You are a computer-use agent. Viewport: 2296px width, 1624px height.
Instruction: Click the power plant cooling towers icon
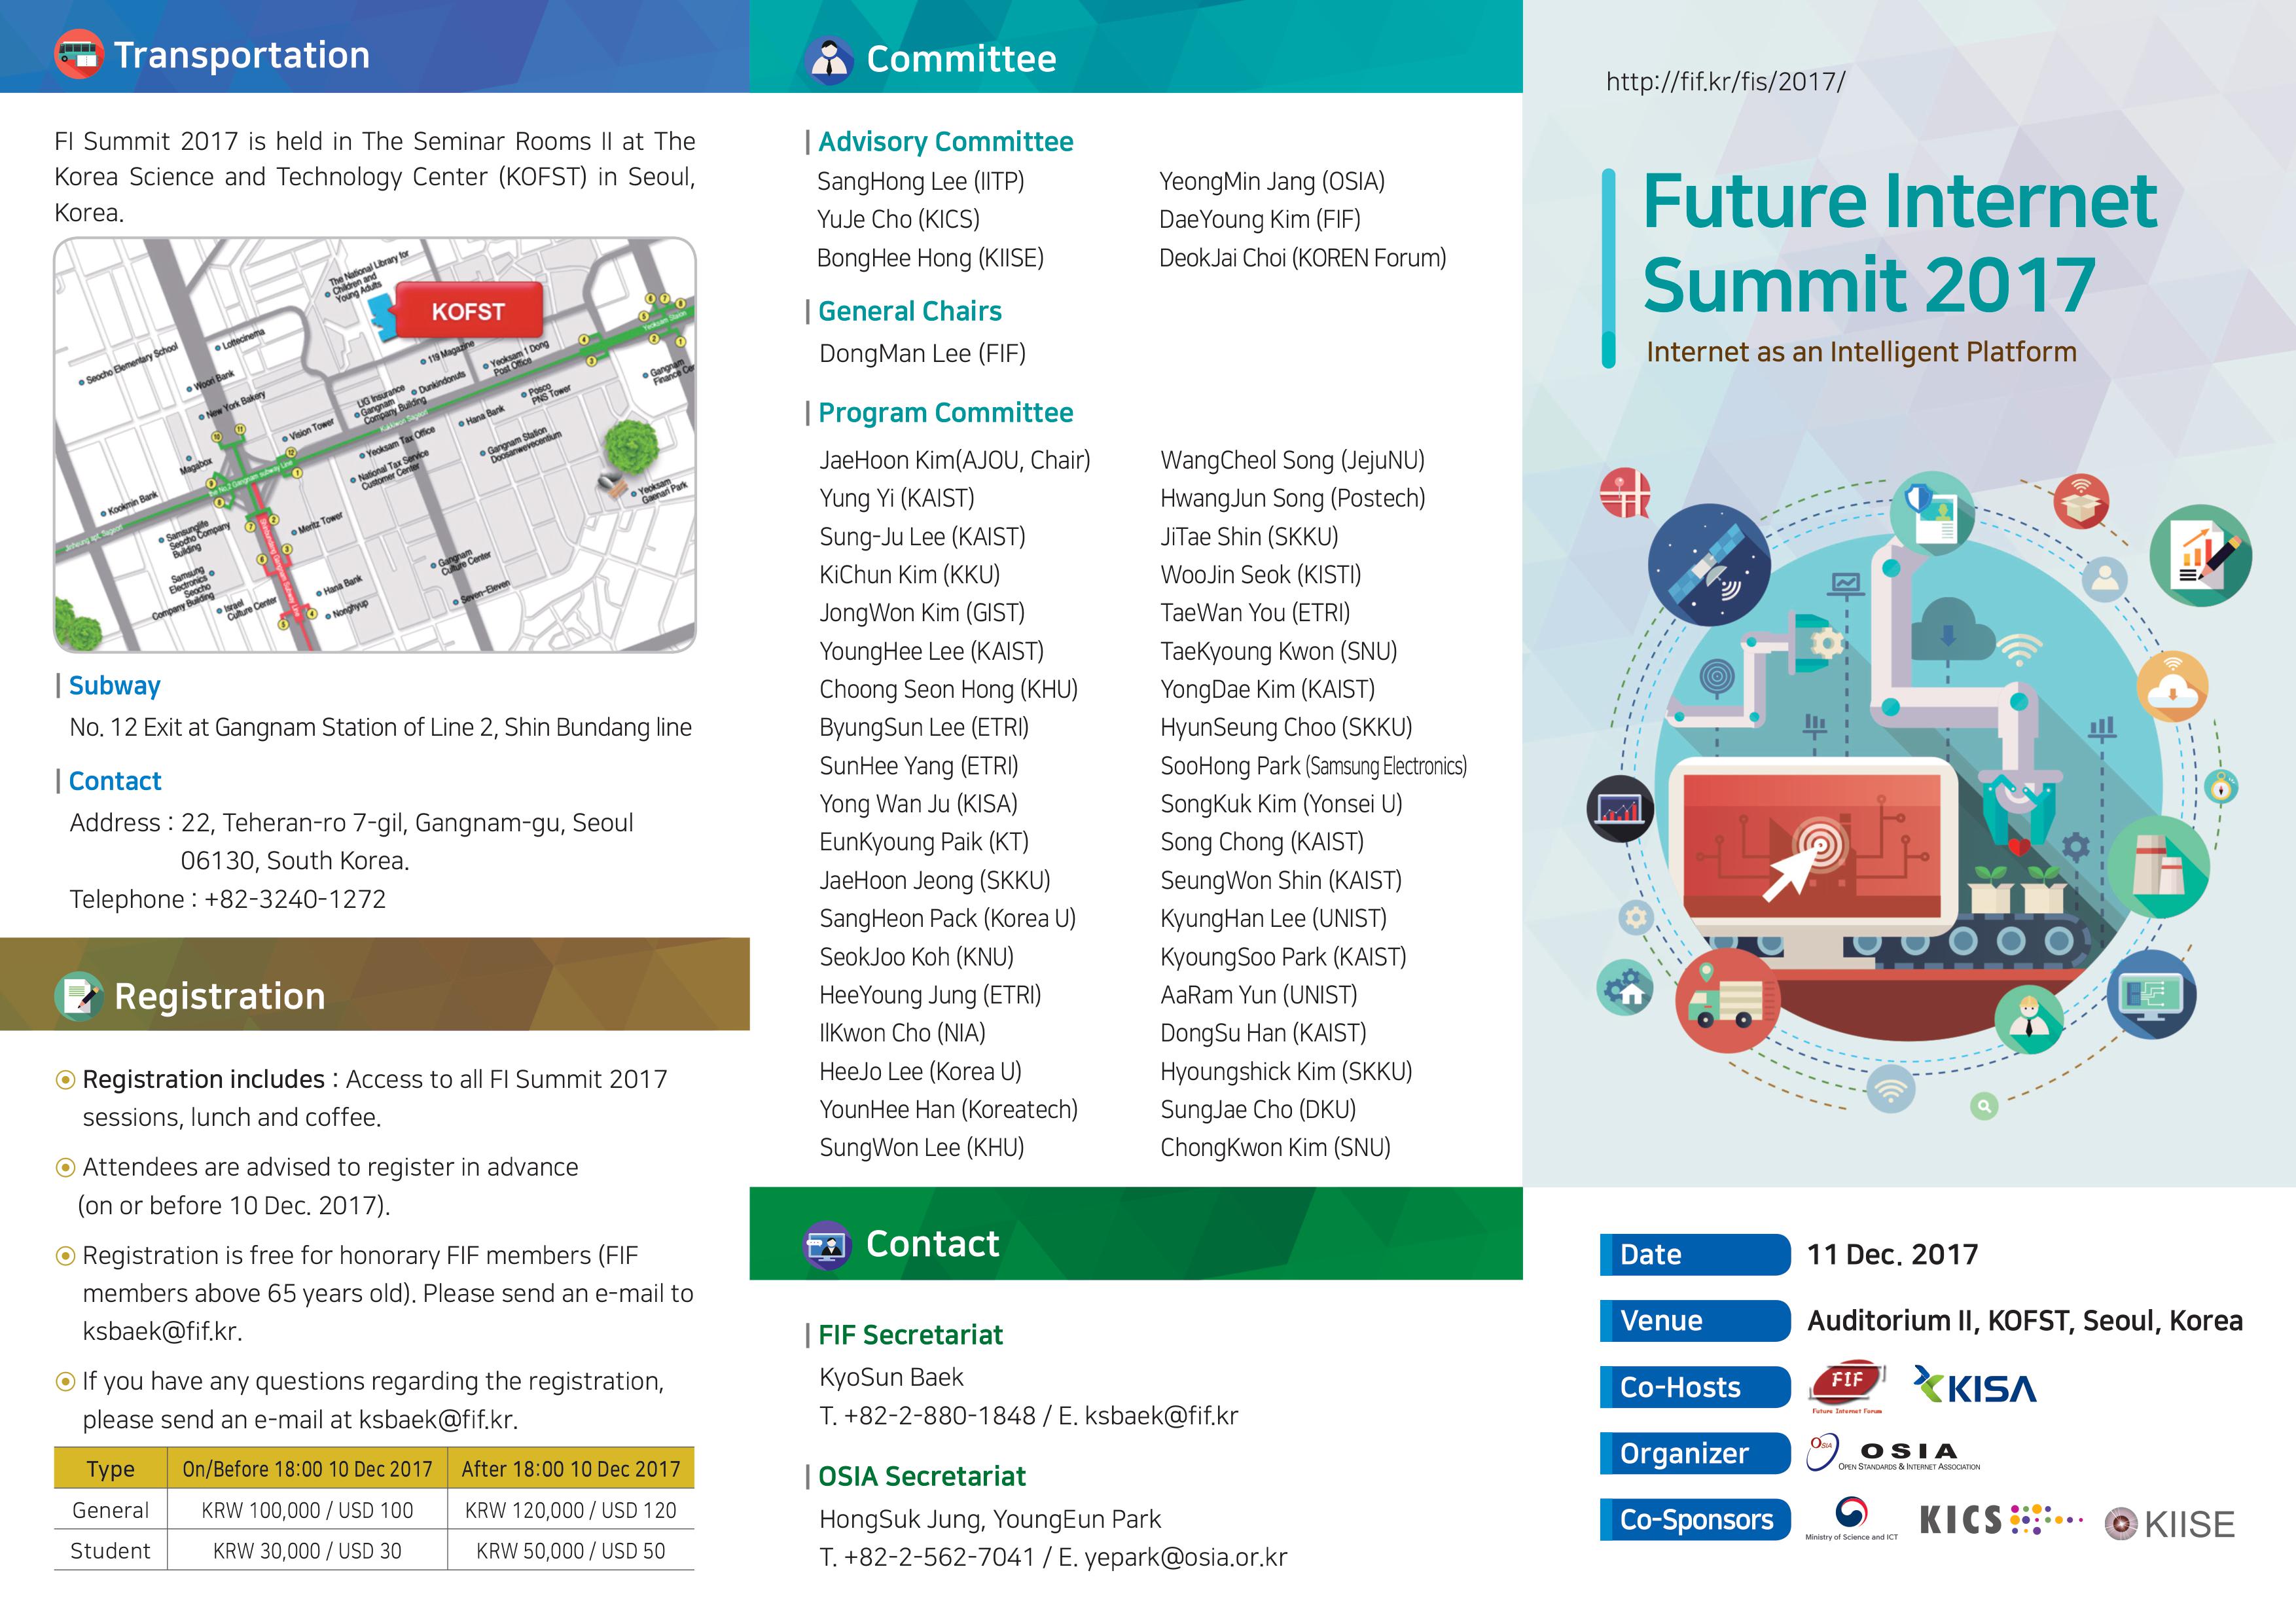pyautogui.click(x=2158, y=867)
